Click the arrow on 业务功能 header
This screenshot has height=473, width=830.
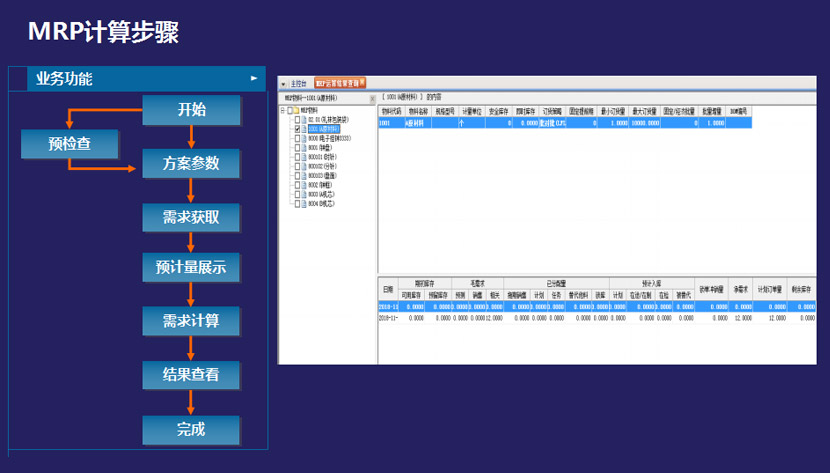point(254,78)
